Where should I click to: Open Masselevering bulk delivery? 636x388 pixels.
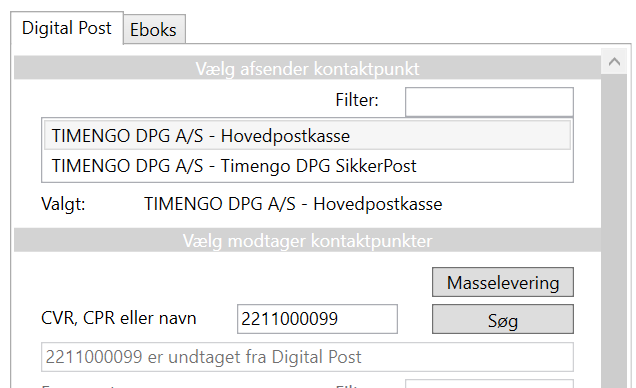(x=503, y=282)
